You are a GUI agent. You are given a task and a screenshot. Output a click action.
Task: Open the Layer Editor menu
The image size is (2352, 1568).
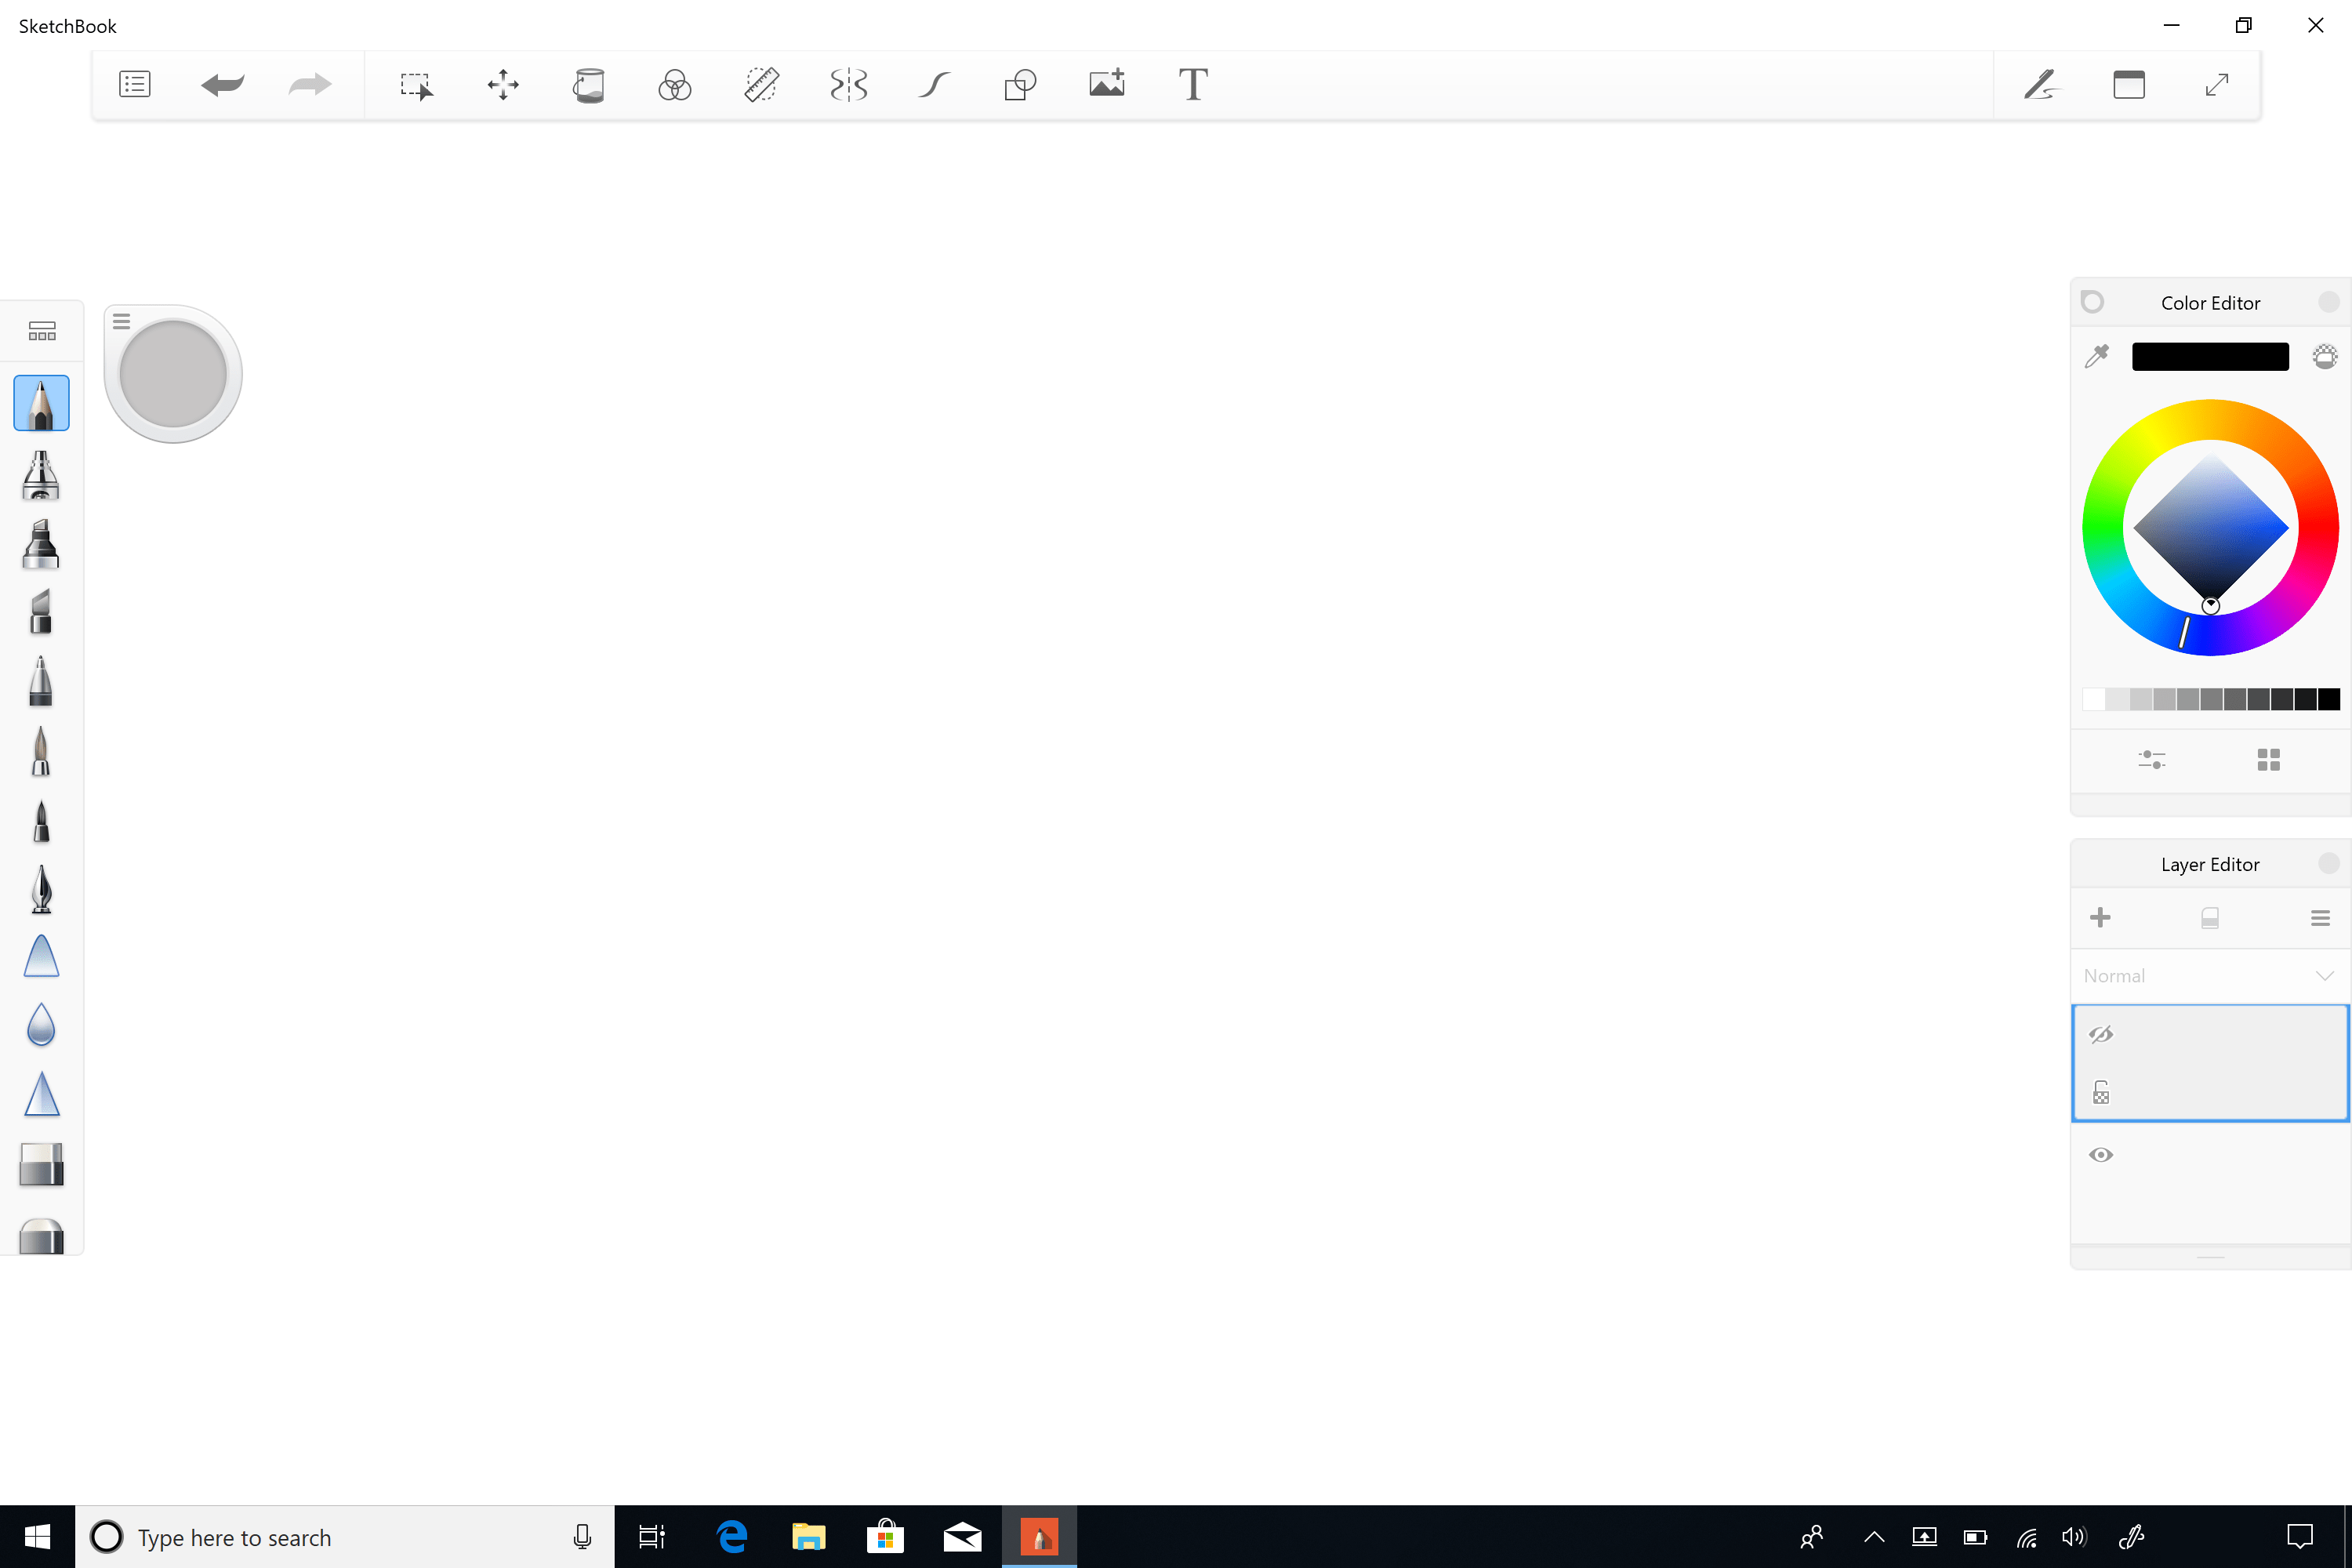[x=2321, y=917]
